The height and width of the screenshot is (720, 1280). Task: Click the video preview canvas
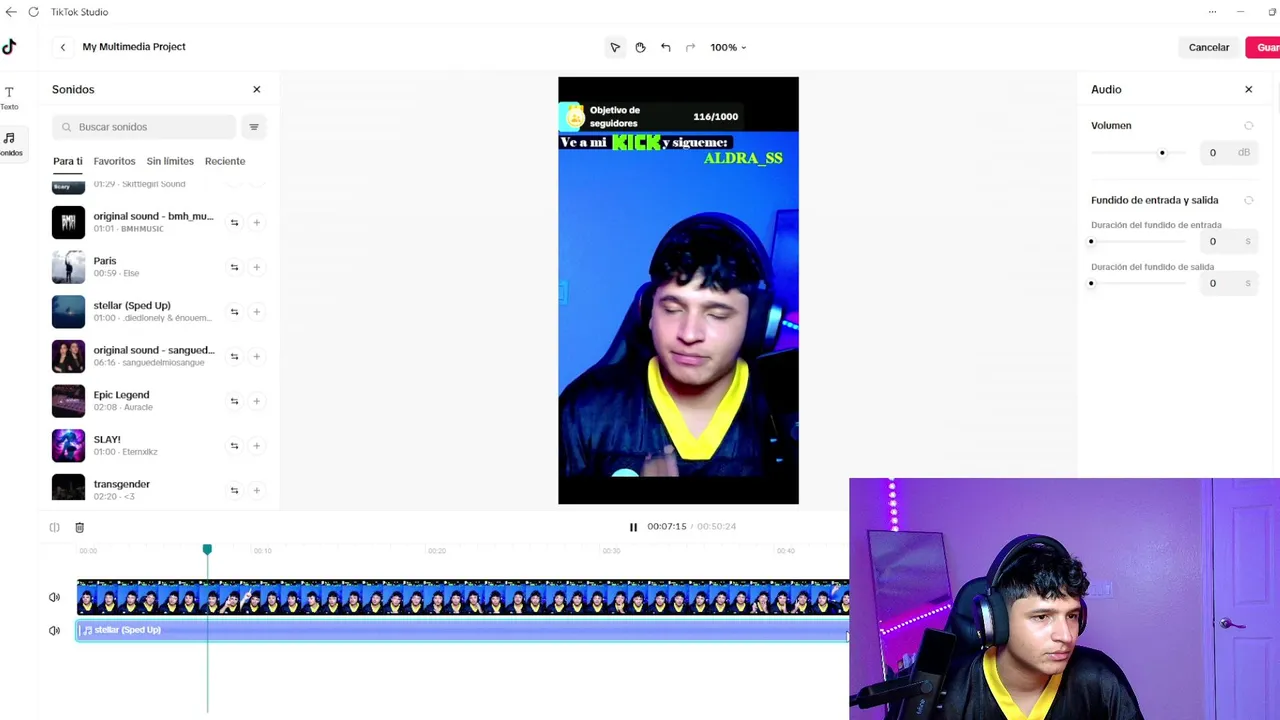(678, 291)
